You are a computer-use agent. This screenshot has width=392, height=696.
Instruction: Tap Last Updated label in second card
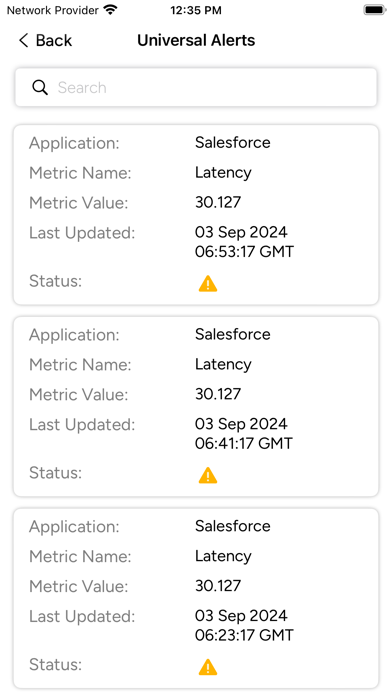tap(82, 425)
